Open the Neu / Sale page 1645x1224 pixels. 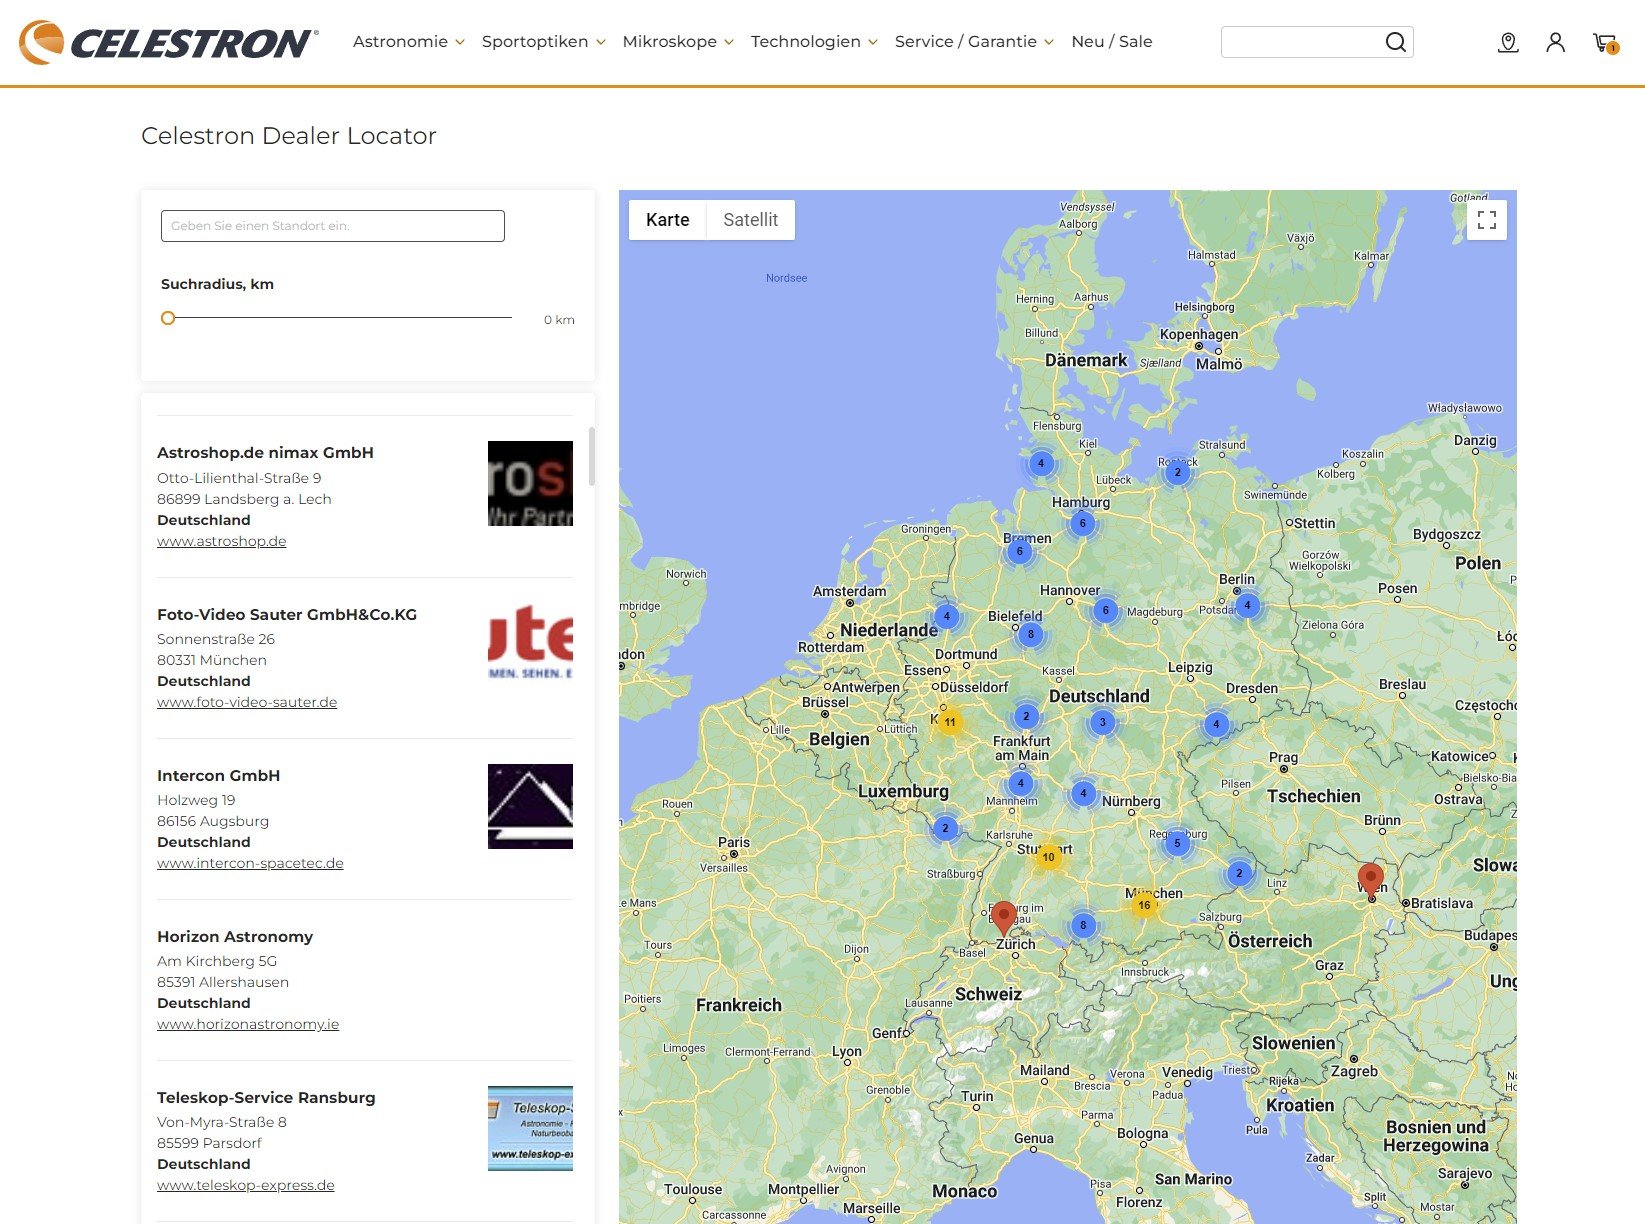1112,42
